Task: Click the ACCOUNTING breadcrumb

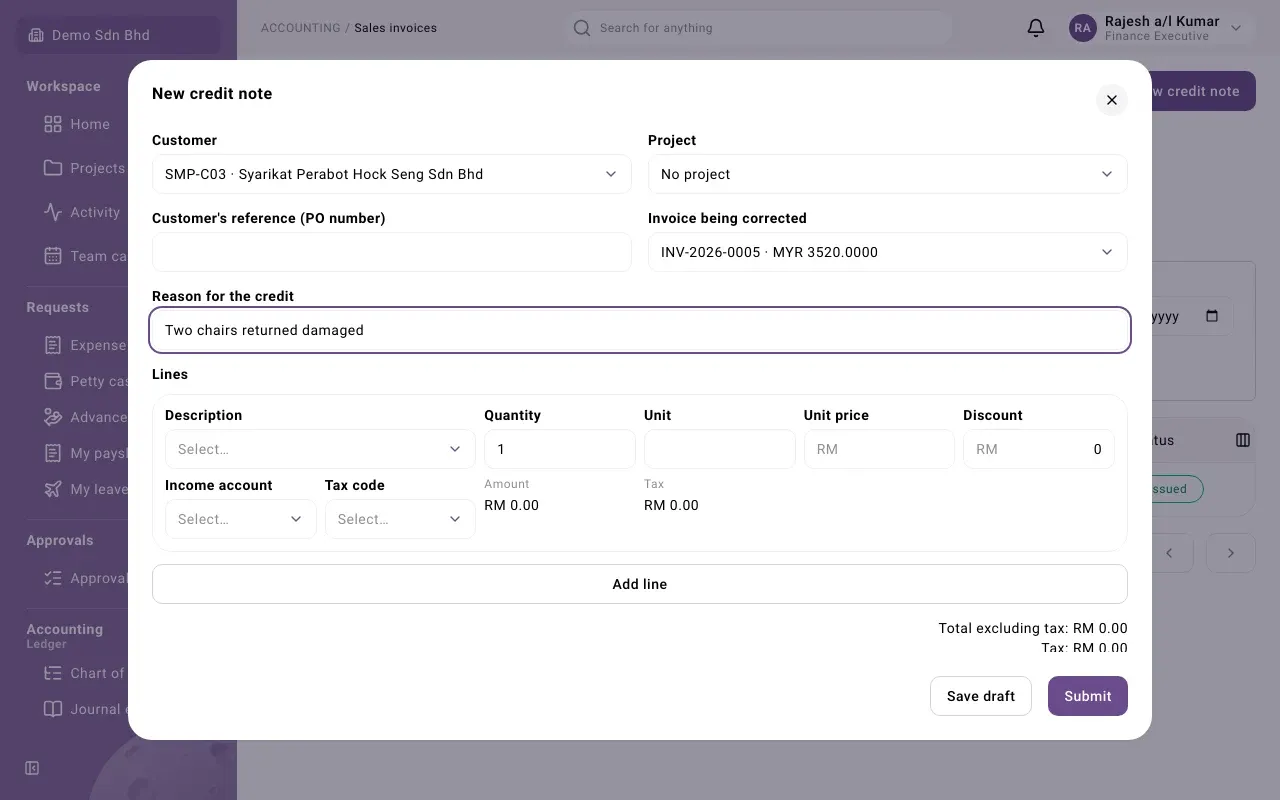Action: 301,28
